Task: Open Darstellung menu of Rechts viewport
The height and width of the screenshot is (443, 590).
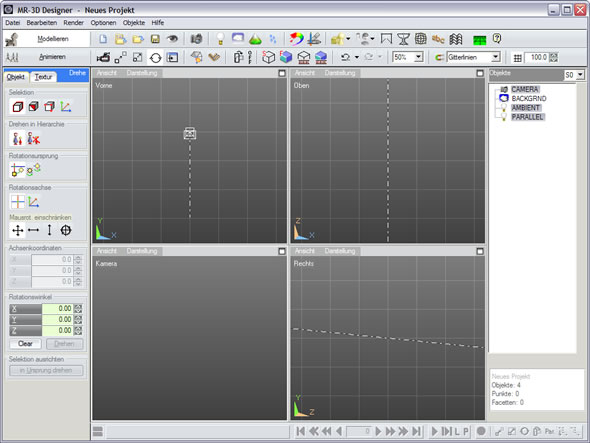Action: click(340, 251)
